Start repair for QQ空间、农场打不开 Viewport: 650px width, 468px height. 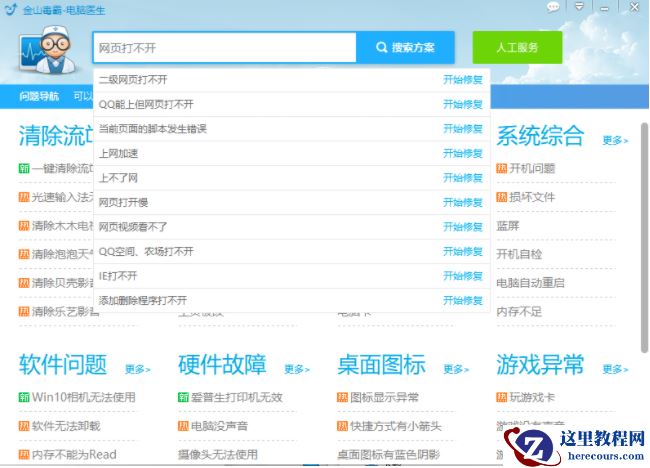(x=463, y=251)
